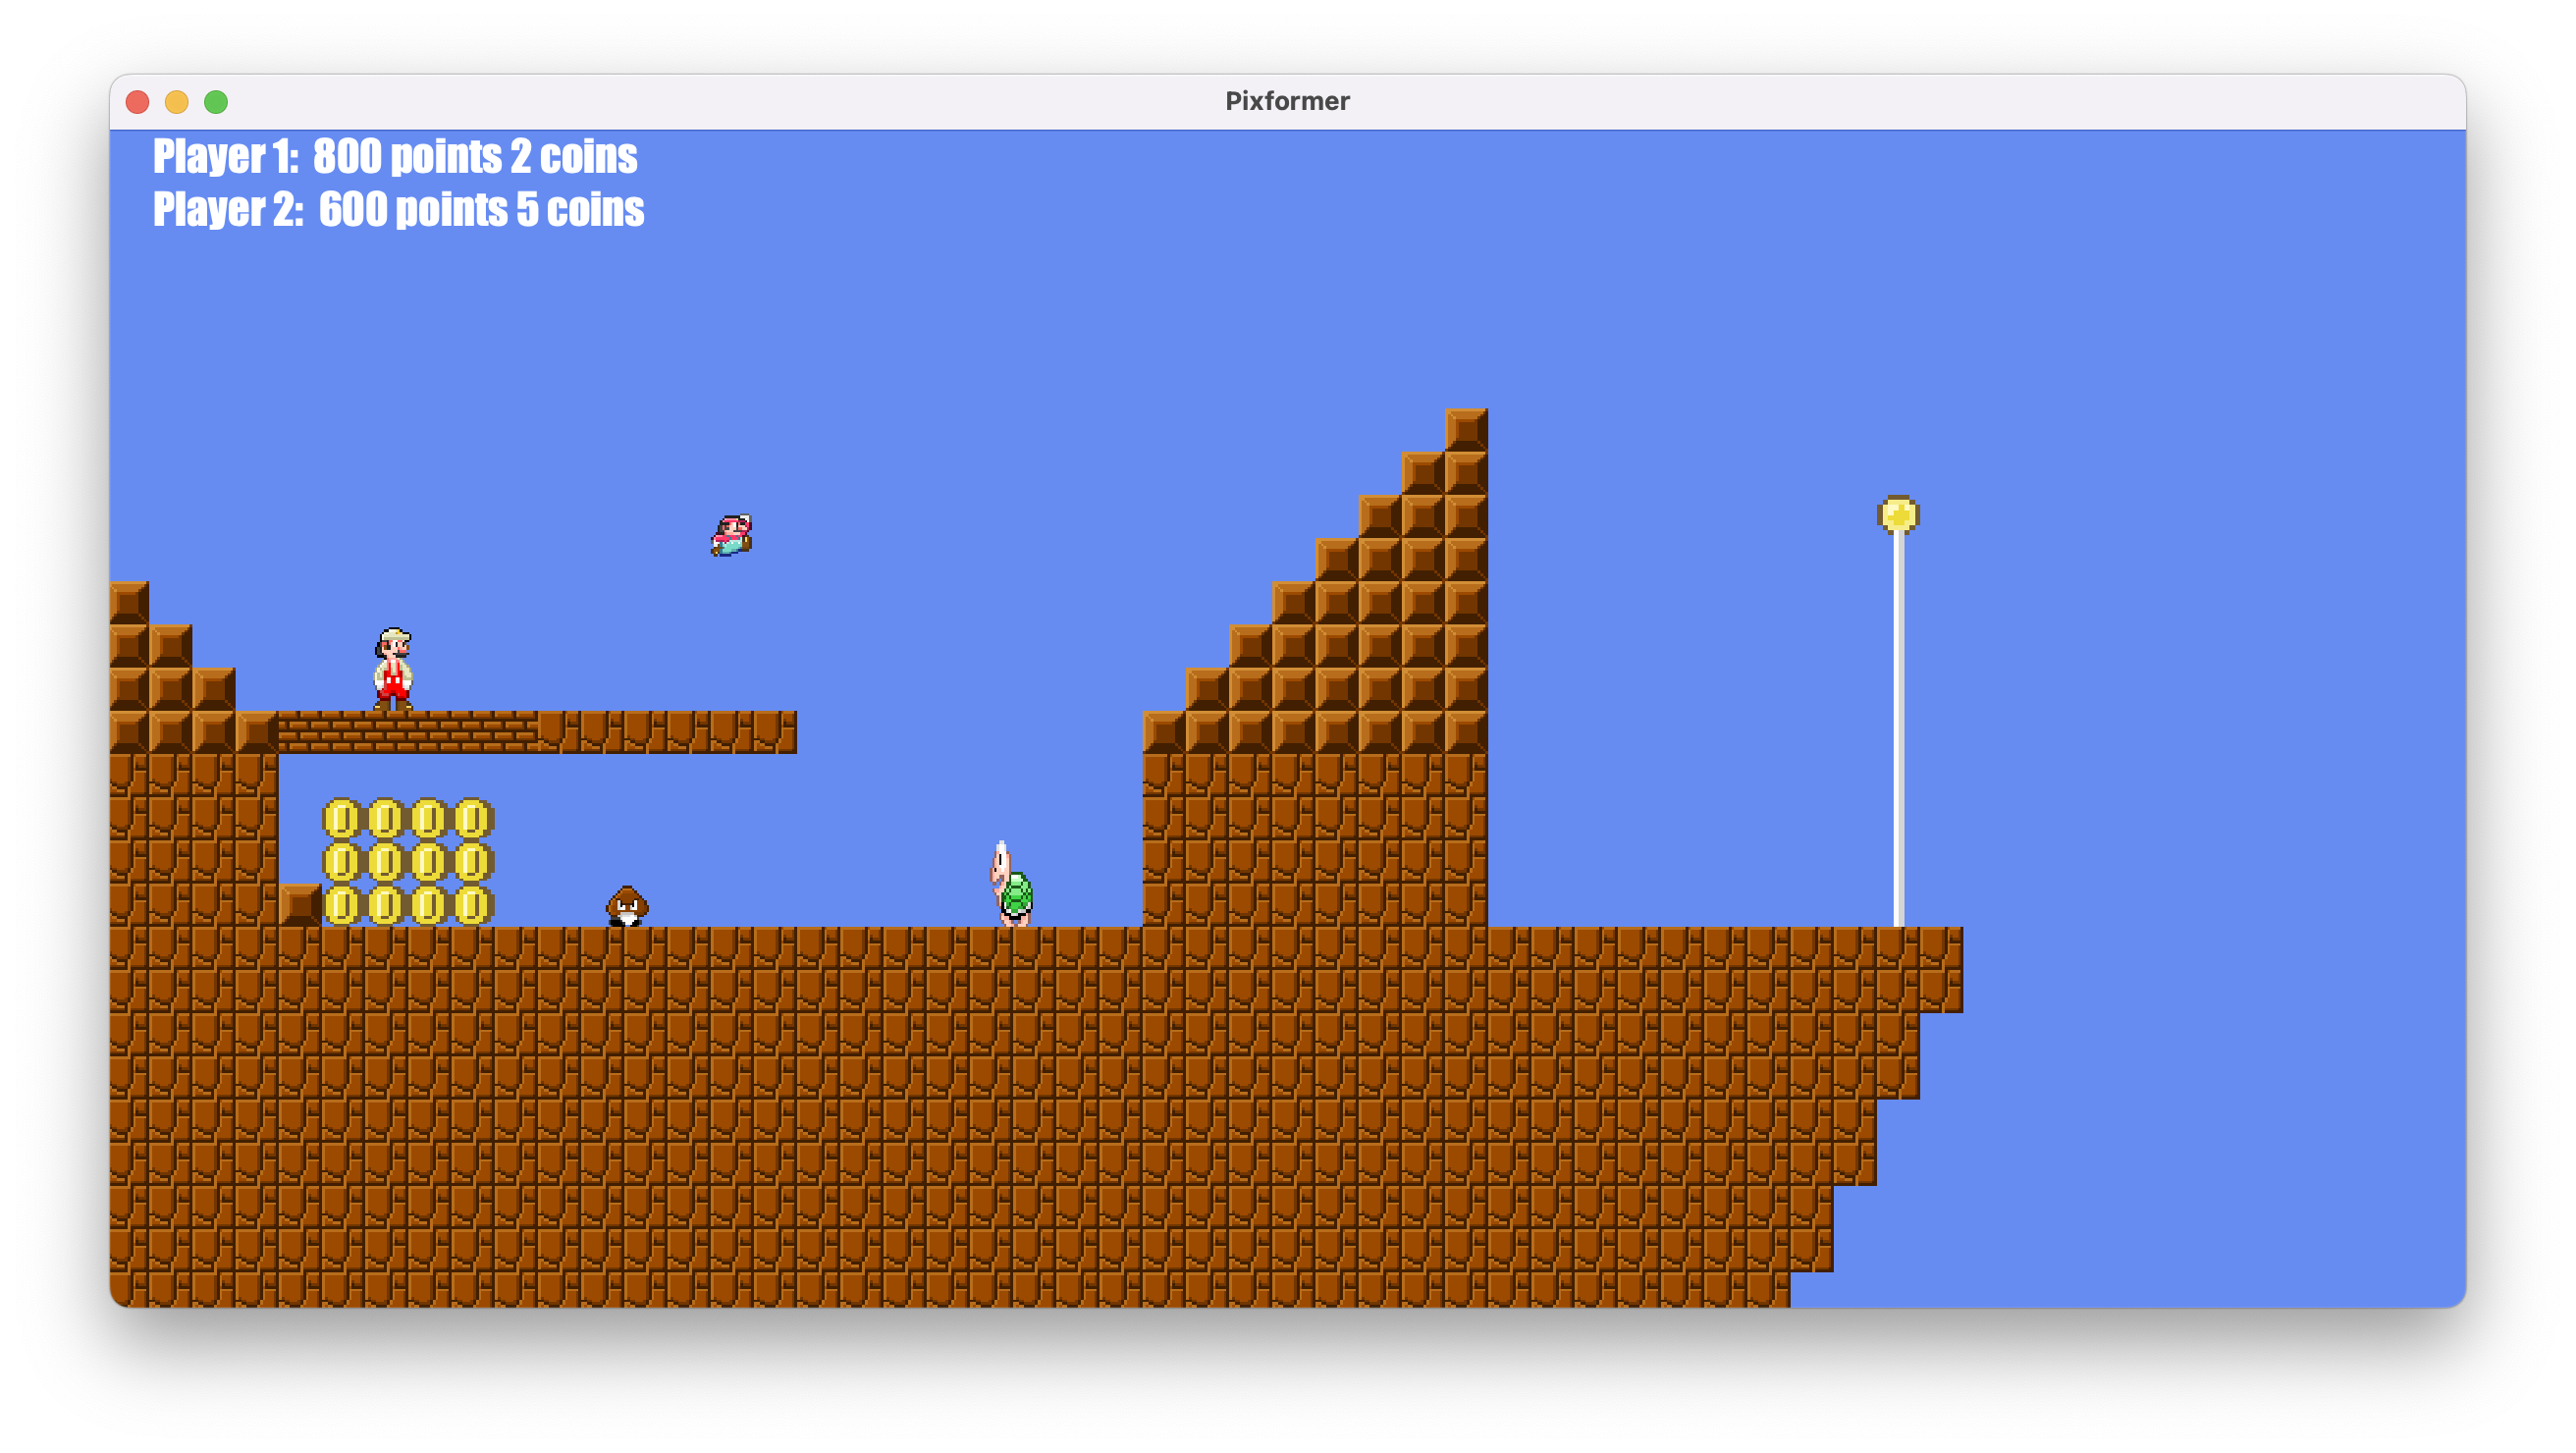Click the golden ball atop the flagpole
Screen dimensions: 2576x1453
point(1898,514)
